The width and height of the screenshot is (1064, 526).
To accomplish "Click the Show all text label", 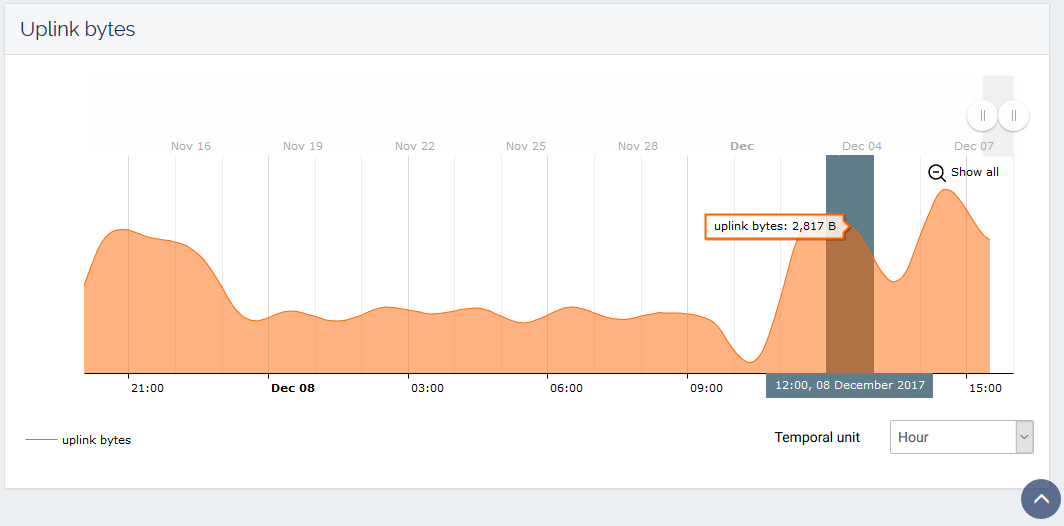I will (x=974, y=172).
